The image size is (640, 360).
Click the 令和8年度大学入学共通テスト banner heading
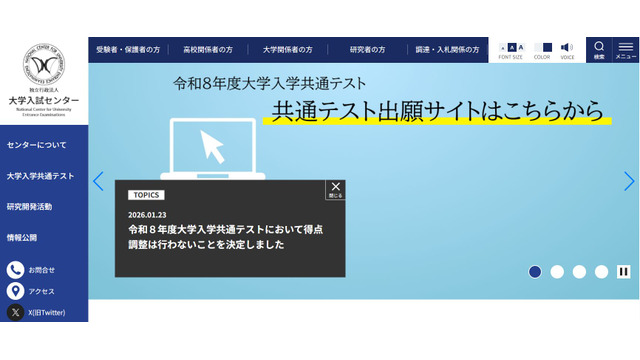[270, 84]
